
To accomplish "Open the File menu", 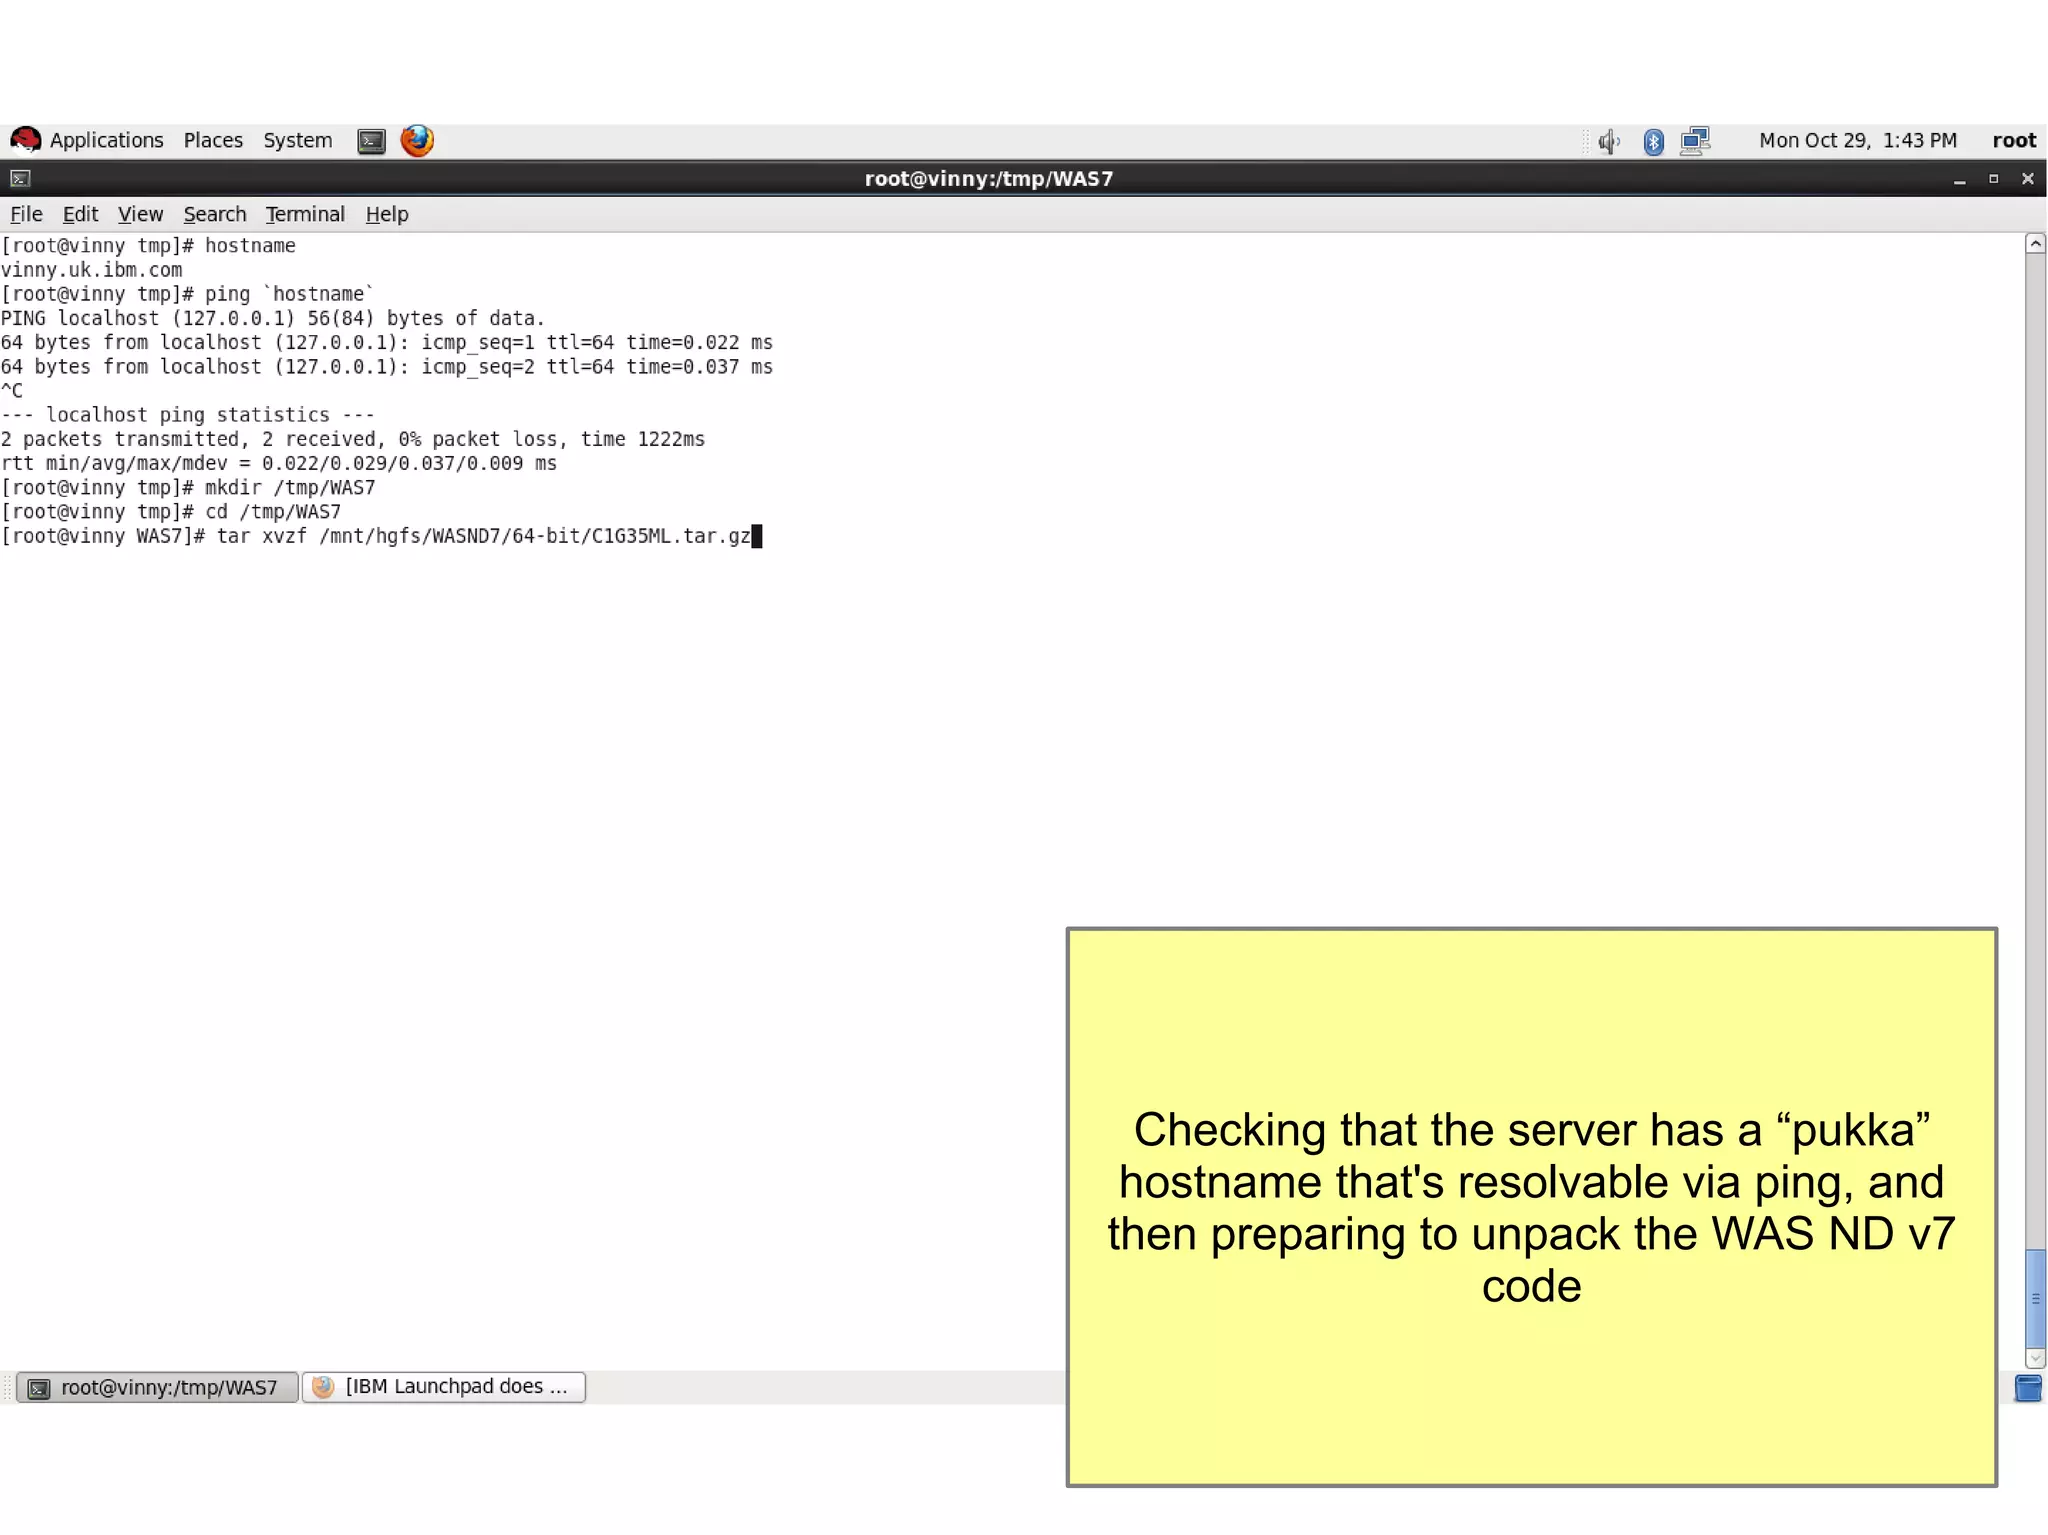I will tap(26, 214).
